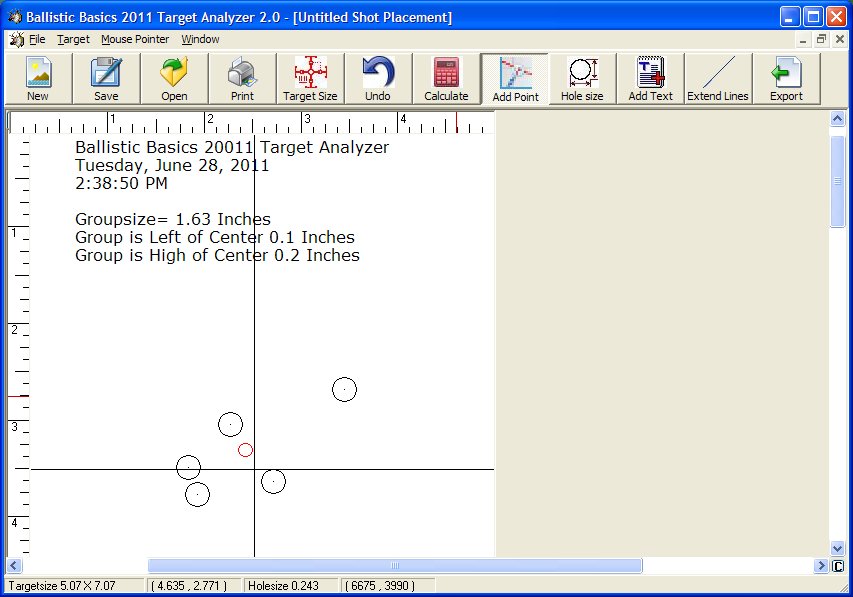Image resolution: width=853 pixels, height=597 pixels.
Task: Click the Tuesday, June 28, 2011 date text
Action: [172, 165]
